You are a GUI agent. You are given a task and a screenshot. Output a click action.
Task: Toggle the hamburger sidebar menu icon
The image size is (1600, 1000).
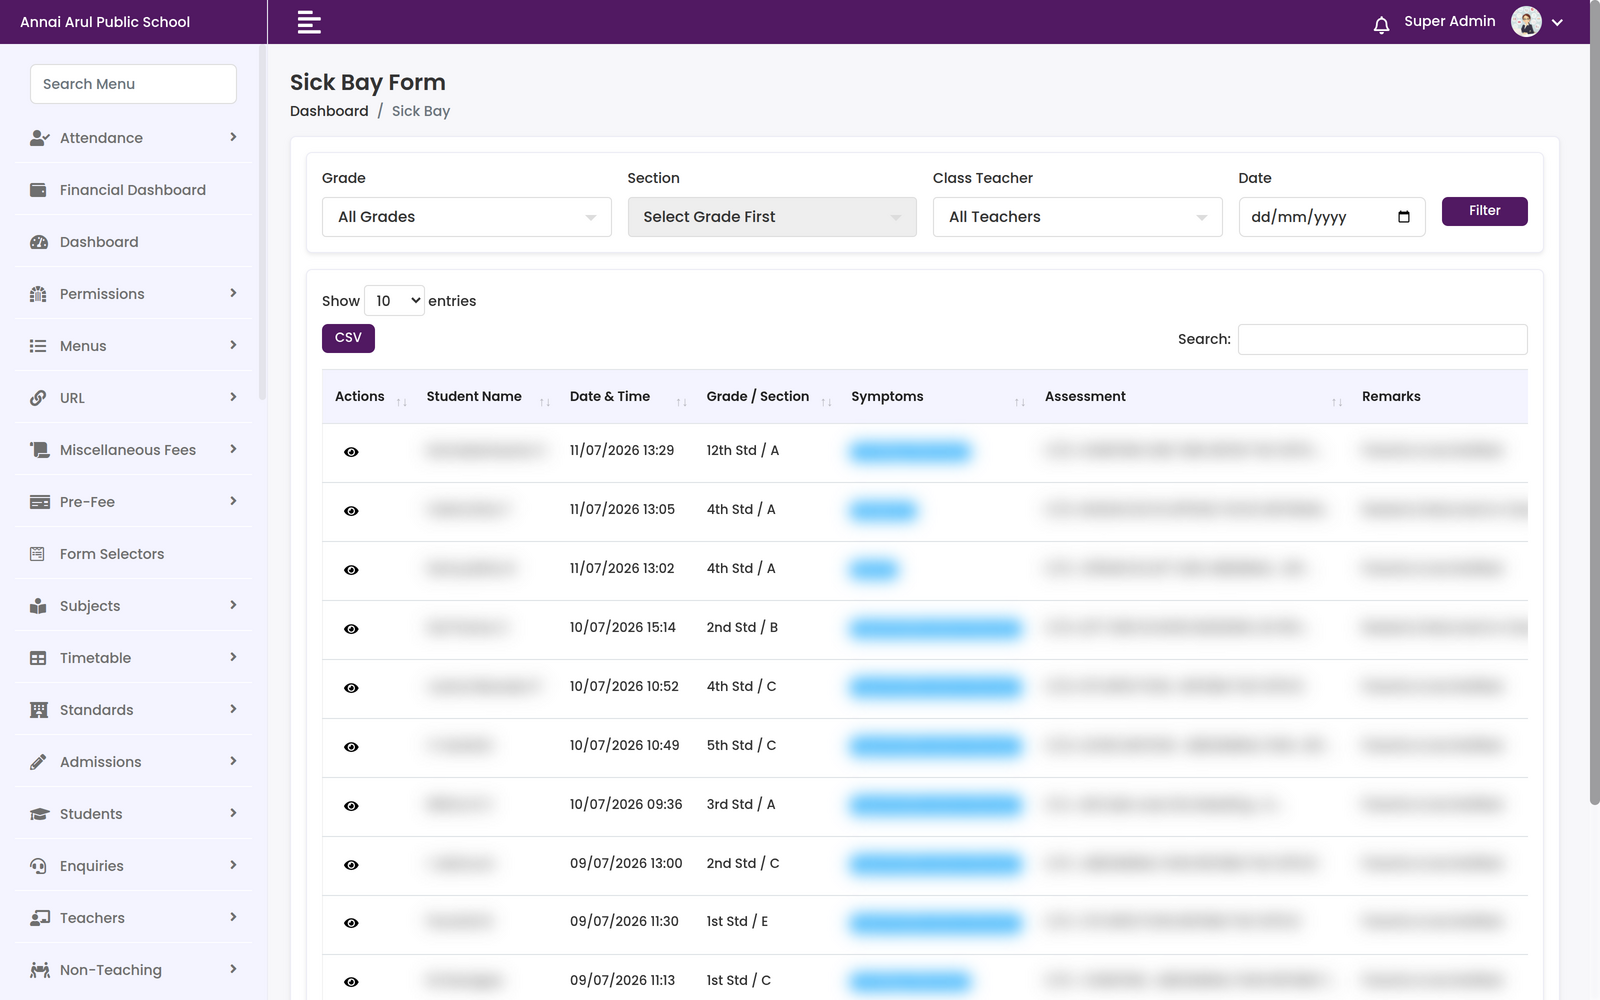click(309, 22)
